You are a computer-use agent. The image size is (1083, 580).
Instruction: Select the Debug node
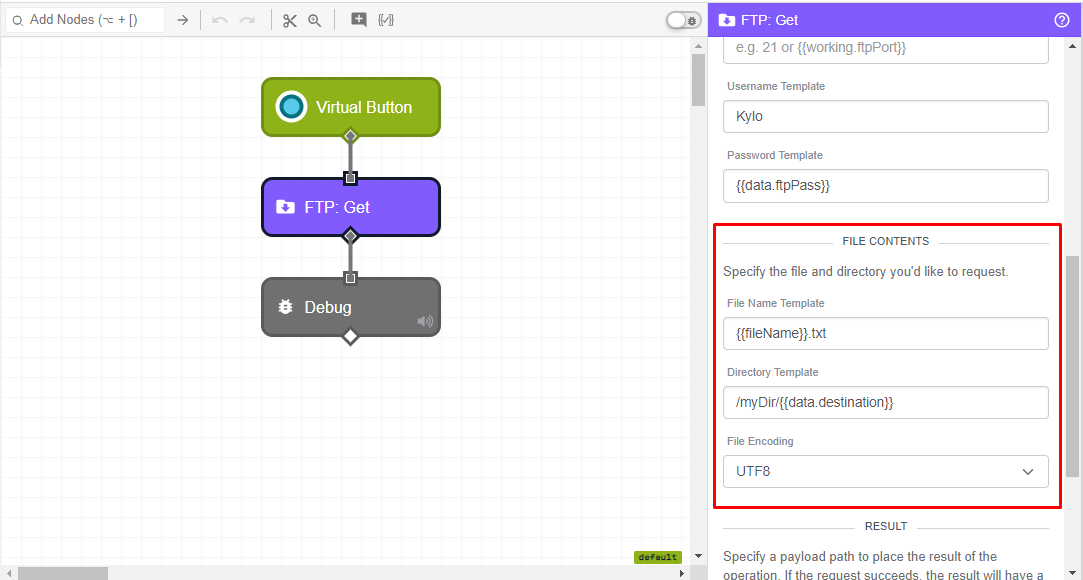pos(351,307)
